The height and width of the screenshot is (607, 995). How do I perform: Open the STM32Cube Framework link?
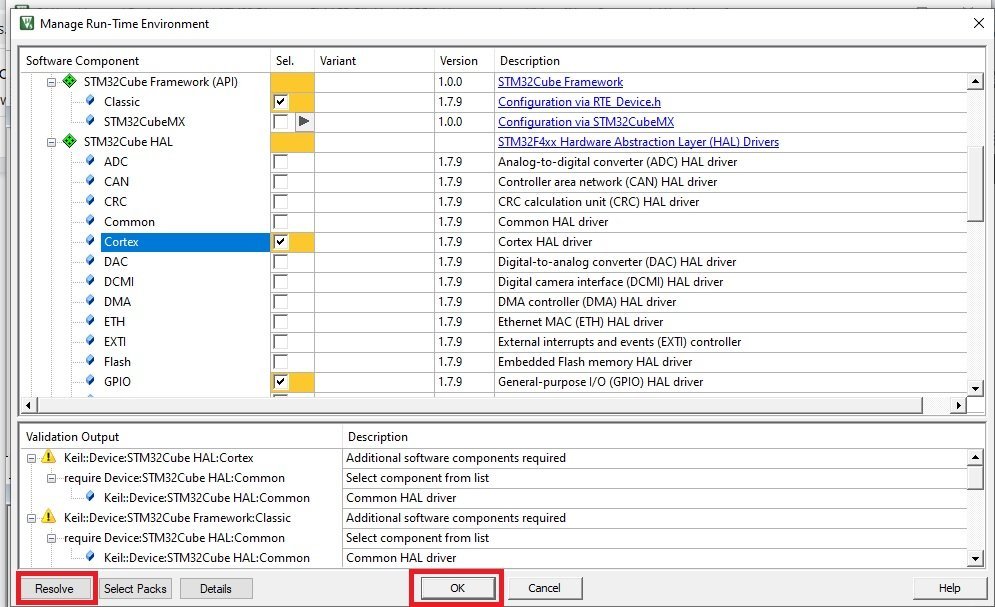(x=560, y=82)
